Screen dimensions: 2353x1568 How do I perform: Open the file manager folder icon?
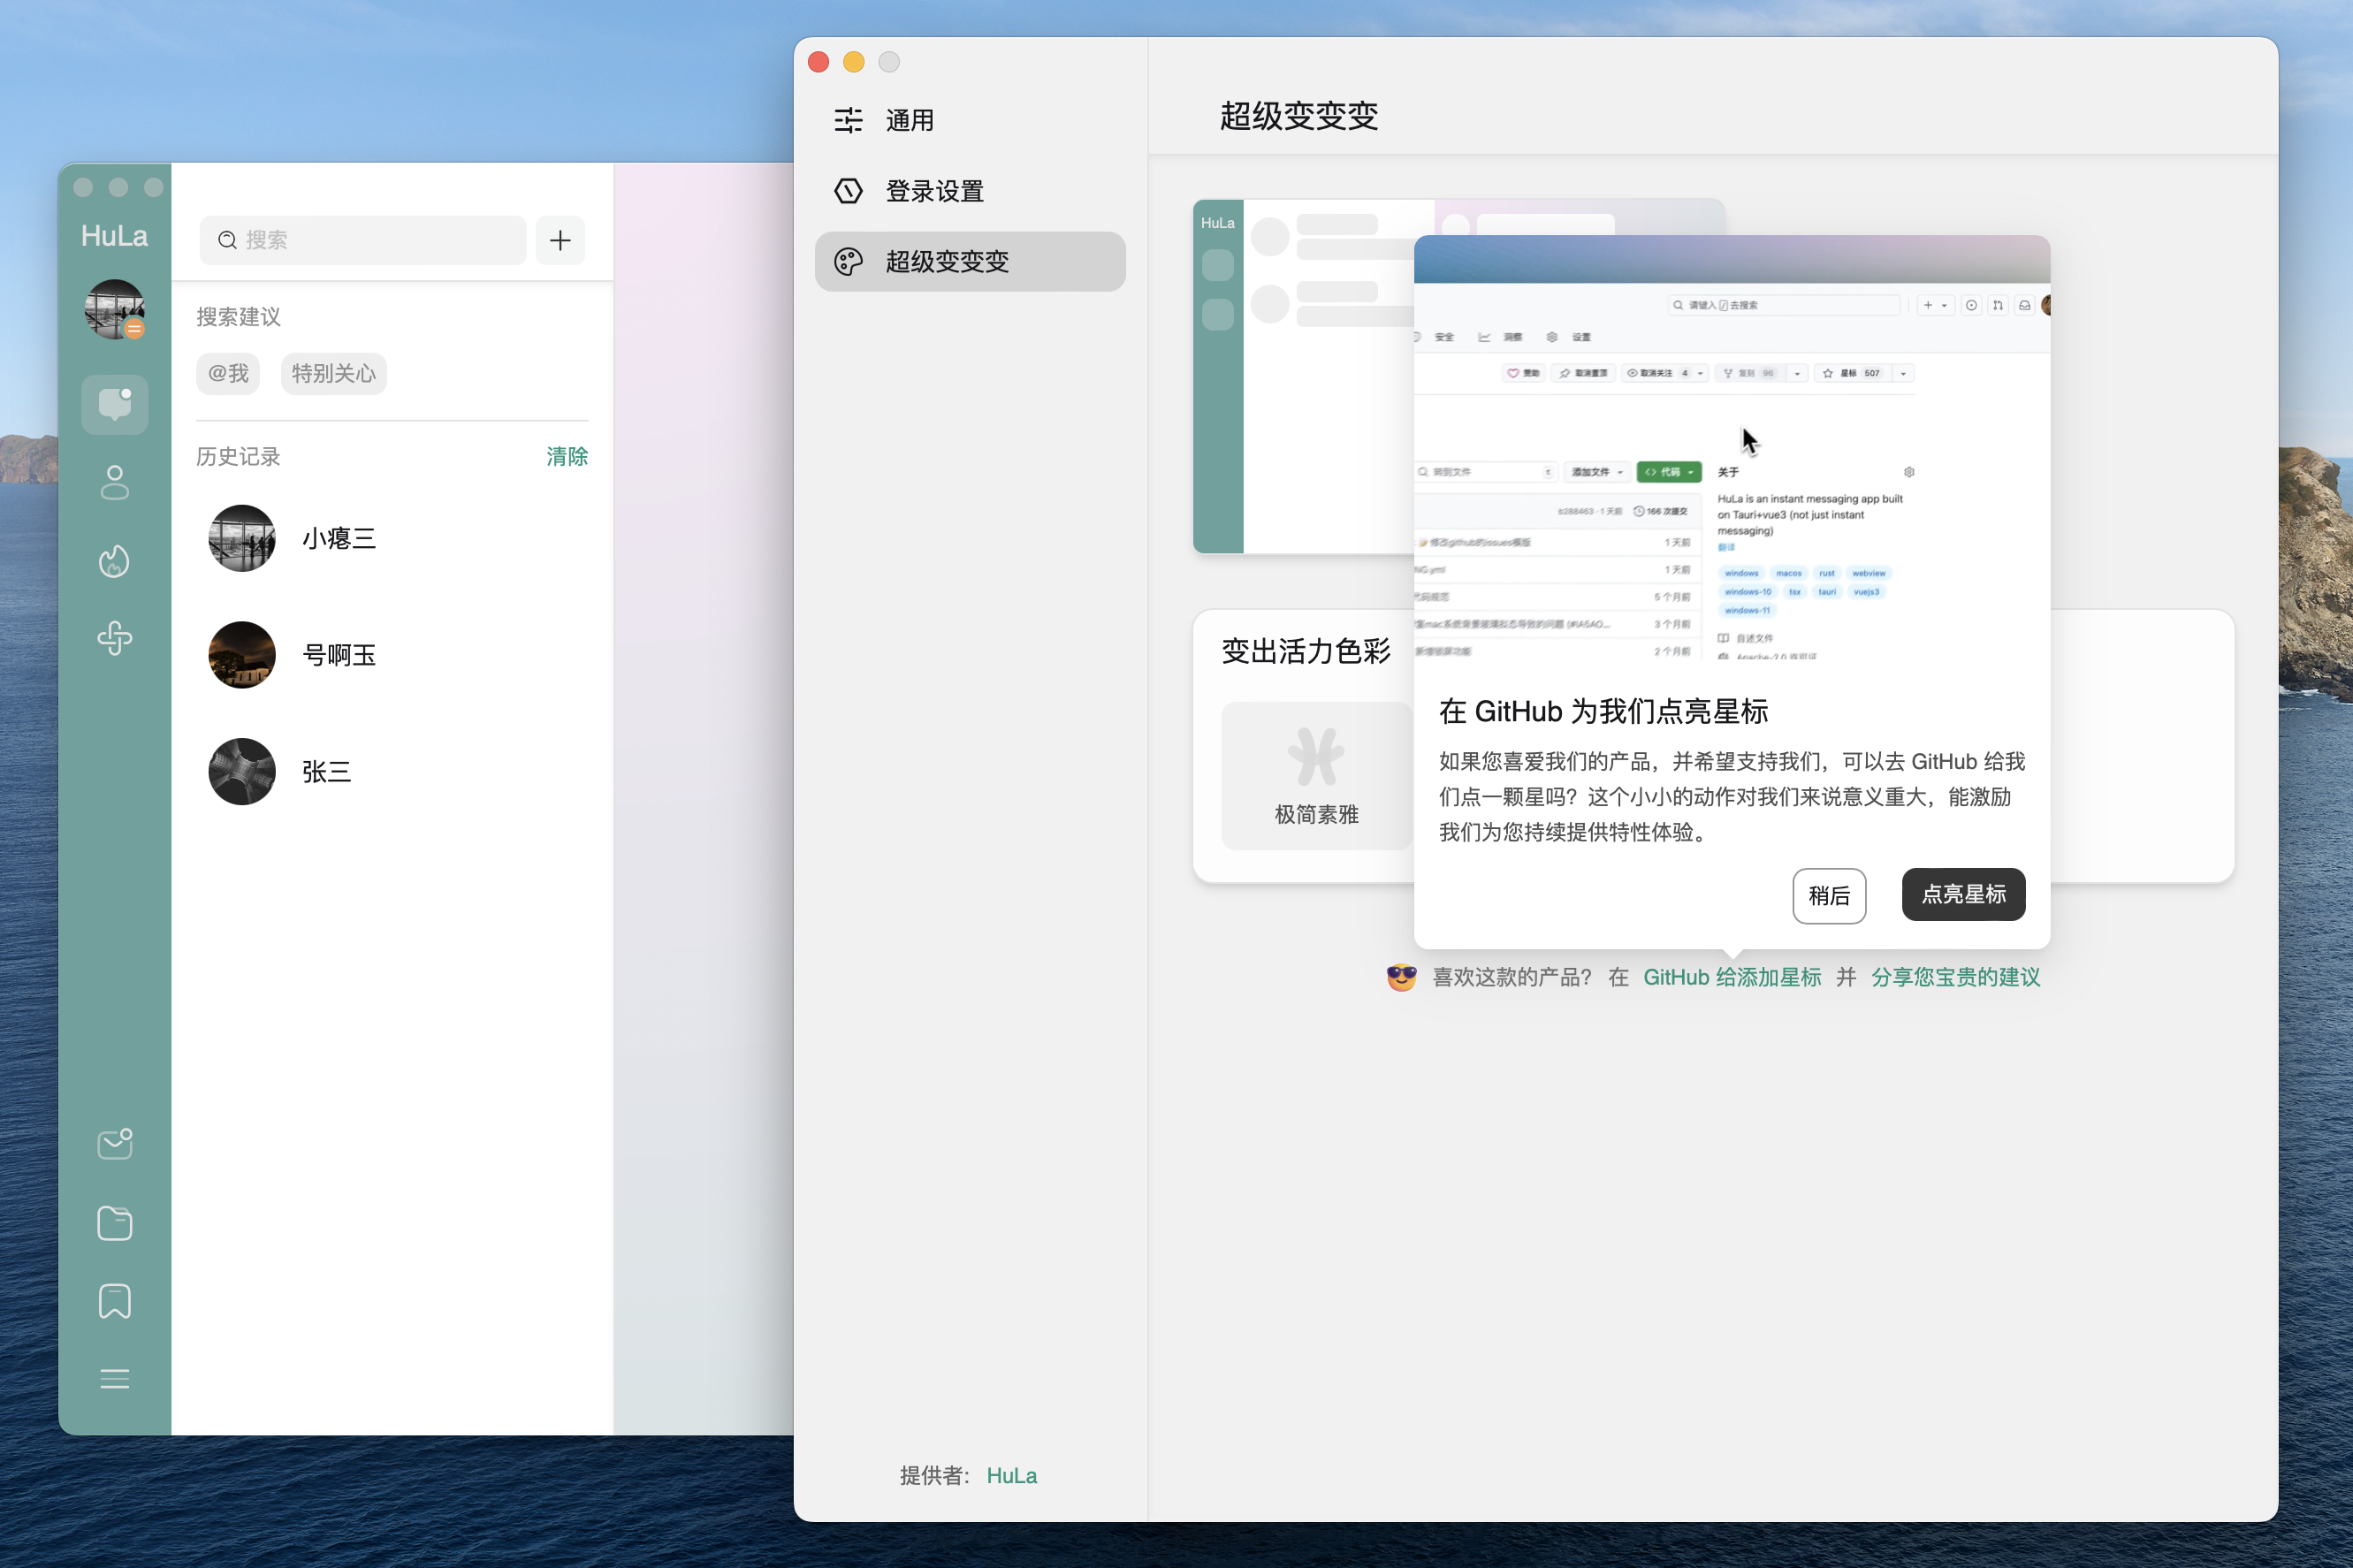coord(114,1223)
